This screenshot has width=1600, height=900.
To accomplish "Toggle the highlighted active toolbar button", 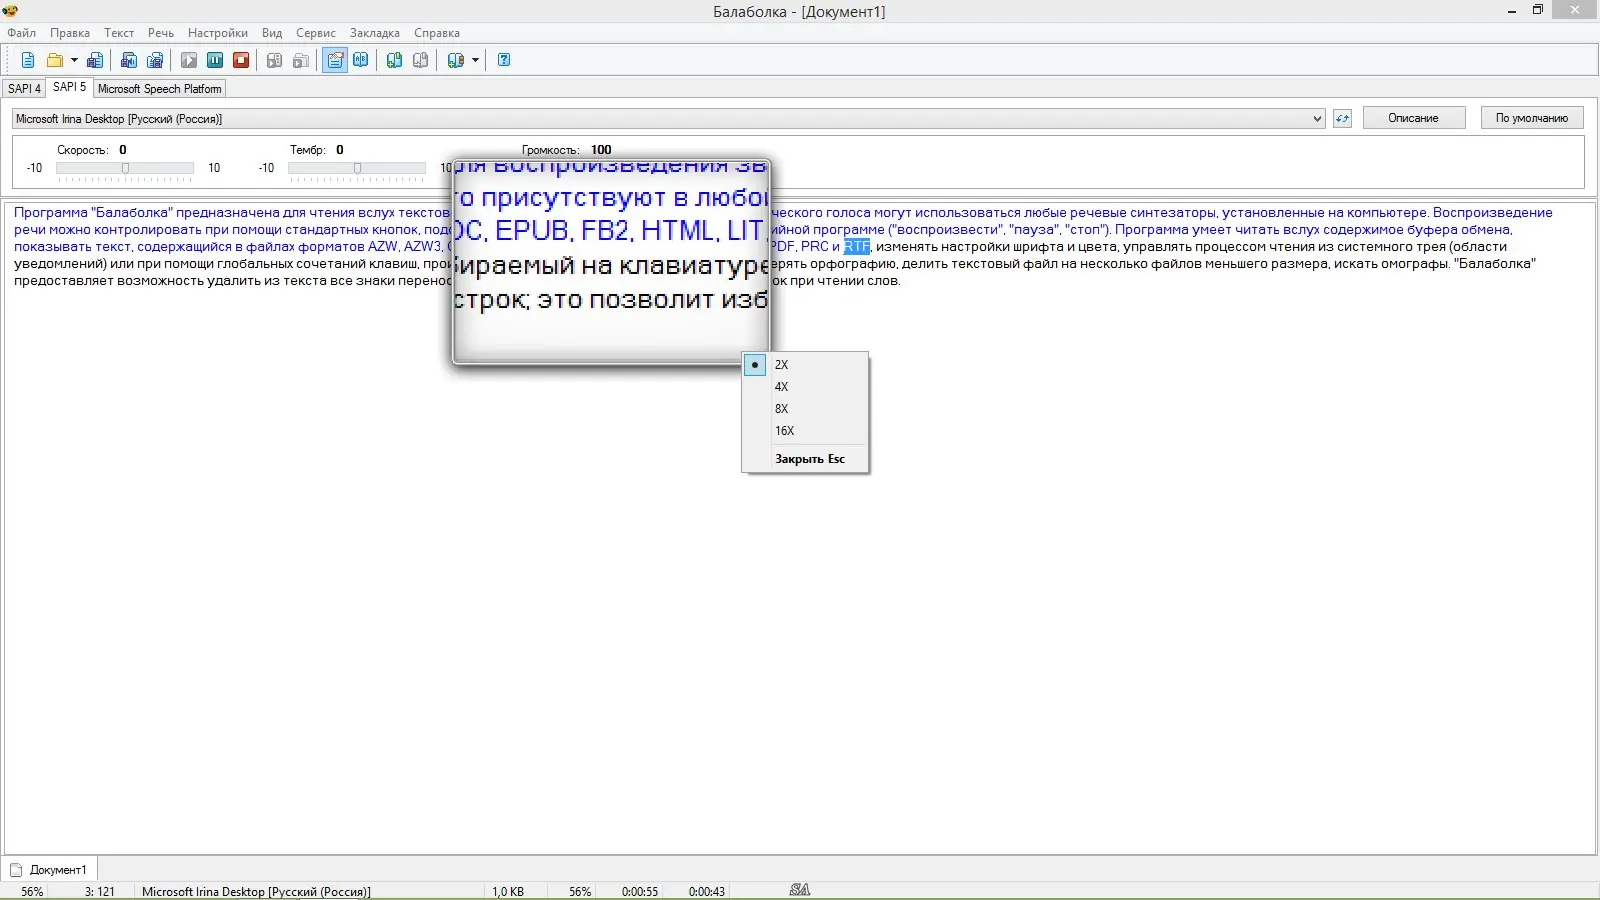I will tap(335, 60).
